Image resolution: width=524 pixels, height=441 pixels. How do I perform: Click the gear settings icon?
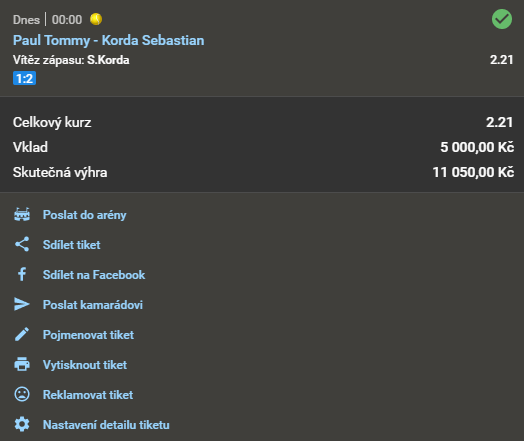pos(22,424)
